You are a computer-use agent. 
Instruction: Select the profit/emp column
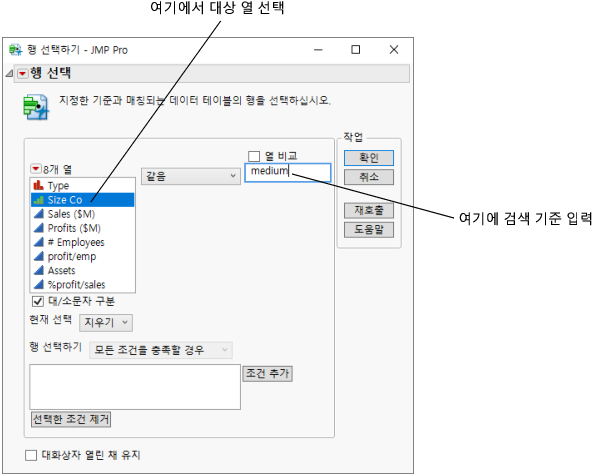click(x=83, y=256)
